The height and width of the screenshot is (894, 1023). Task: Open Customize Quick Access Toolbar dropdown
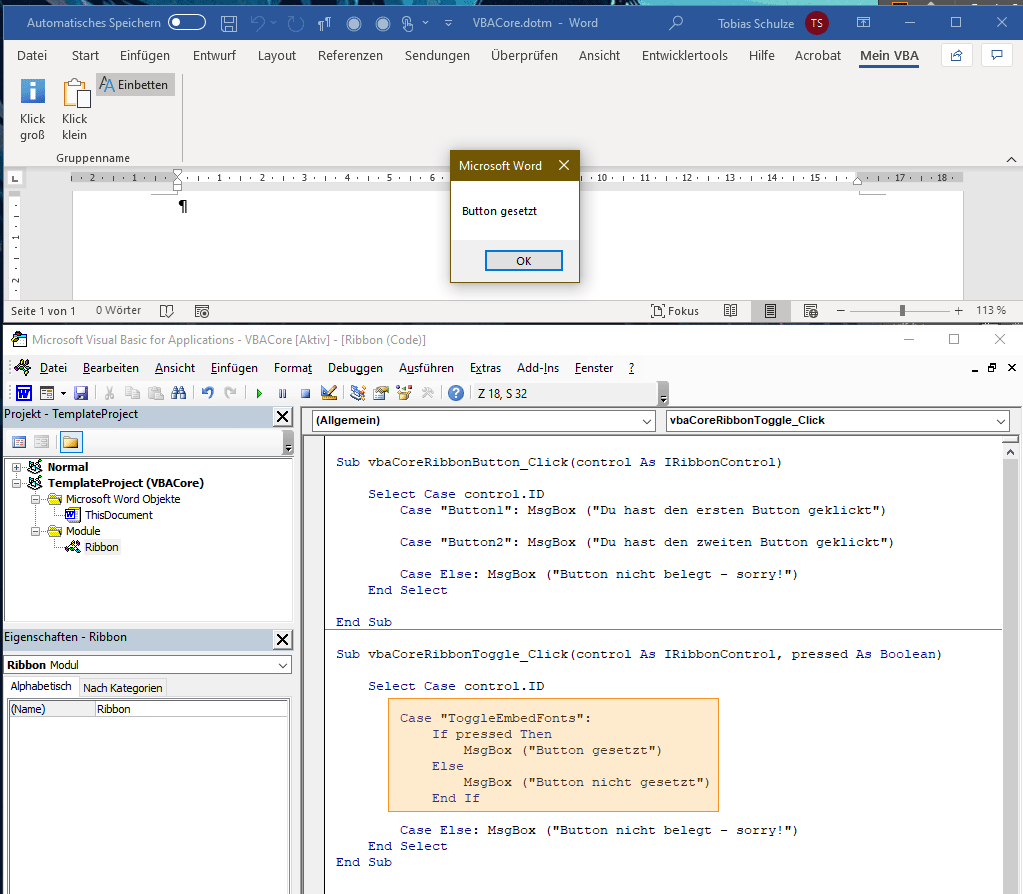click(x=448, y=23)
